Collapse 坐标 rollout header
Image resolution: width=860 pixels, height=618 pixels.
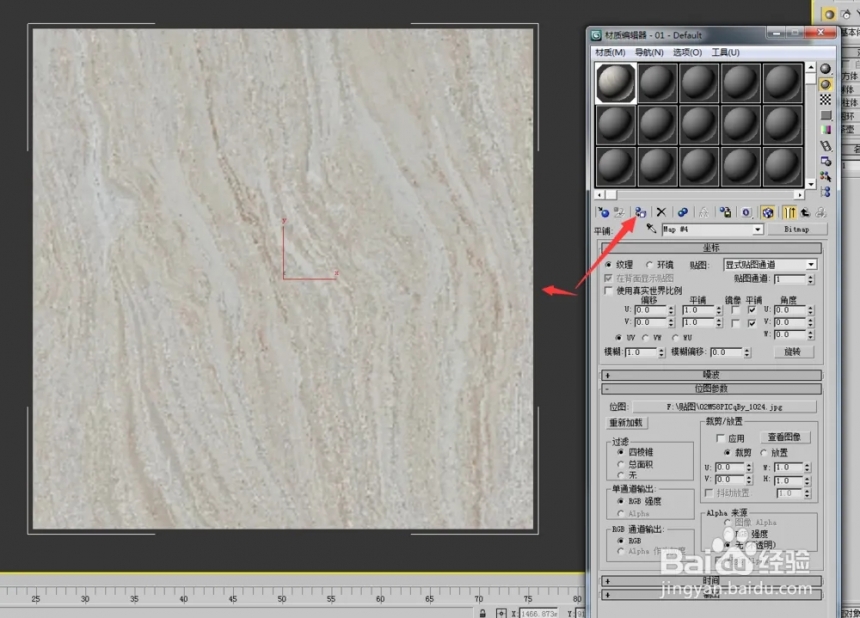711,248
